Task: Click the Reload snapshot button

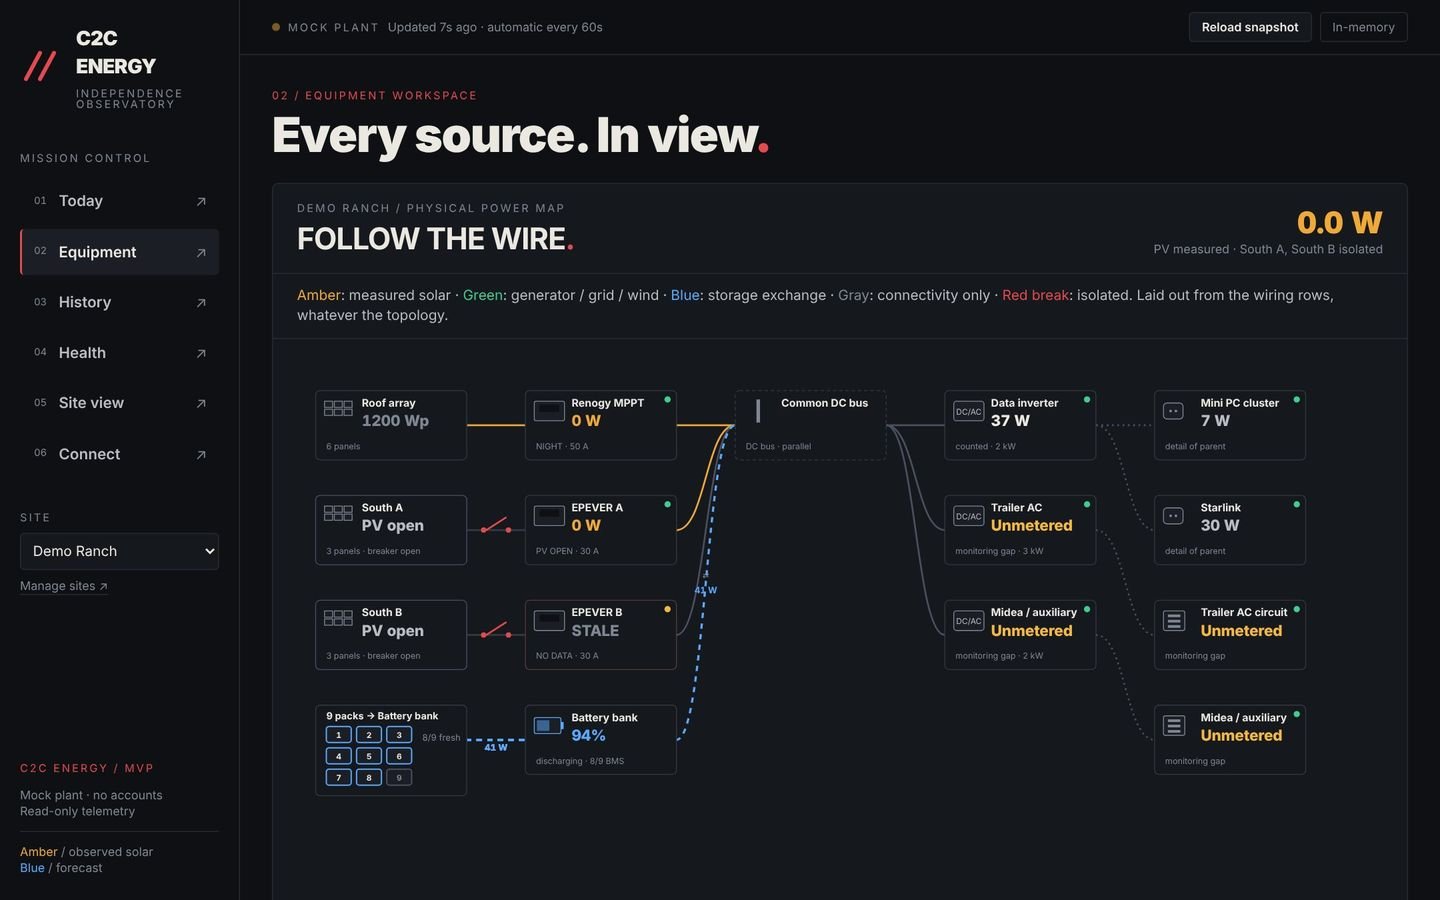Action: (1250, 27)
